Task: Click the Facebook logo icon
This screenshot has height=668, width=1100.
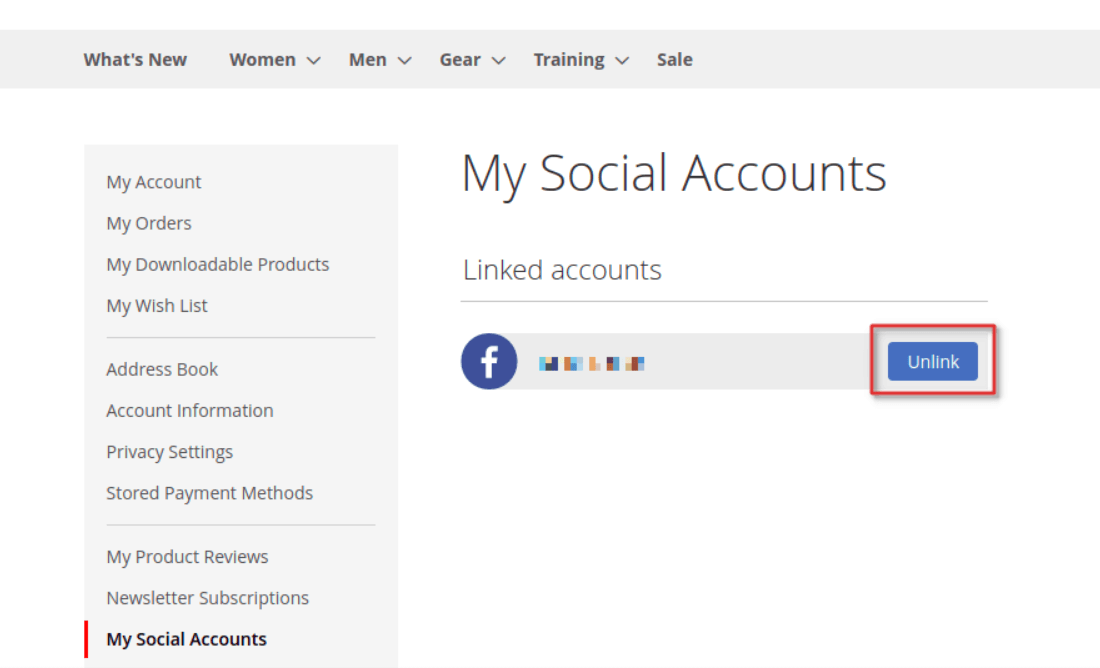Action: tap(489, 361)
